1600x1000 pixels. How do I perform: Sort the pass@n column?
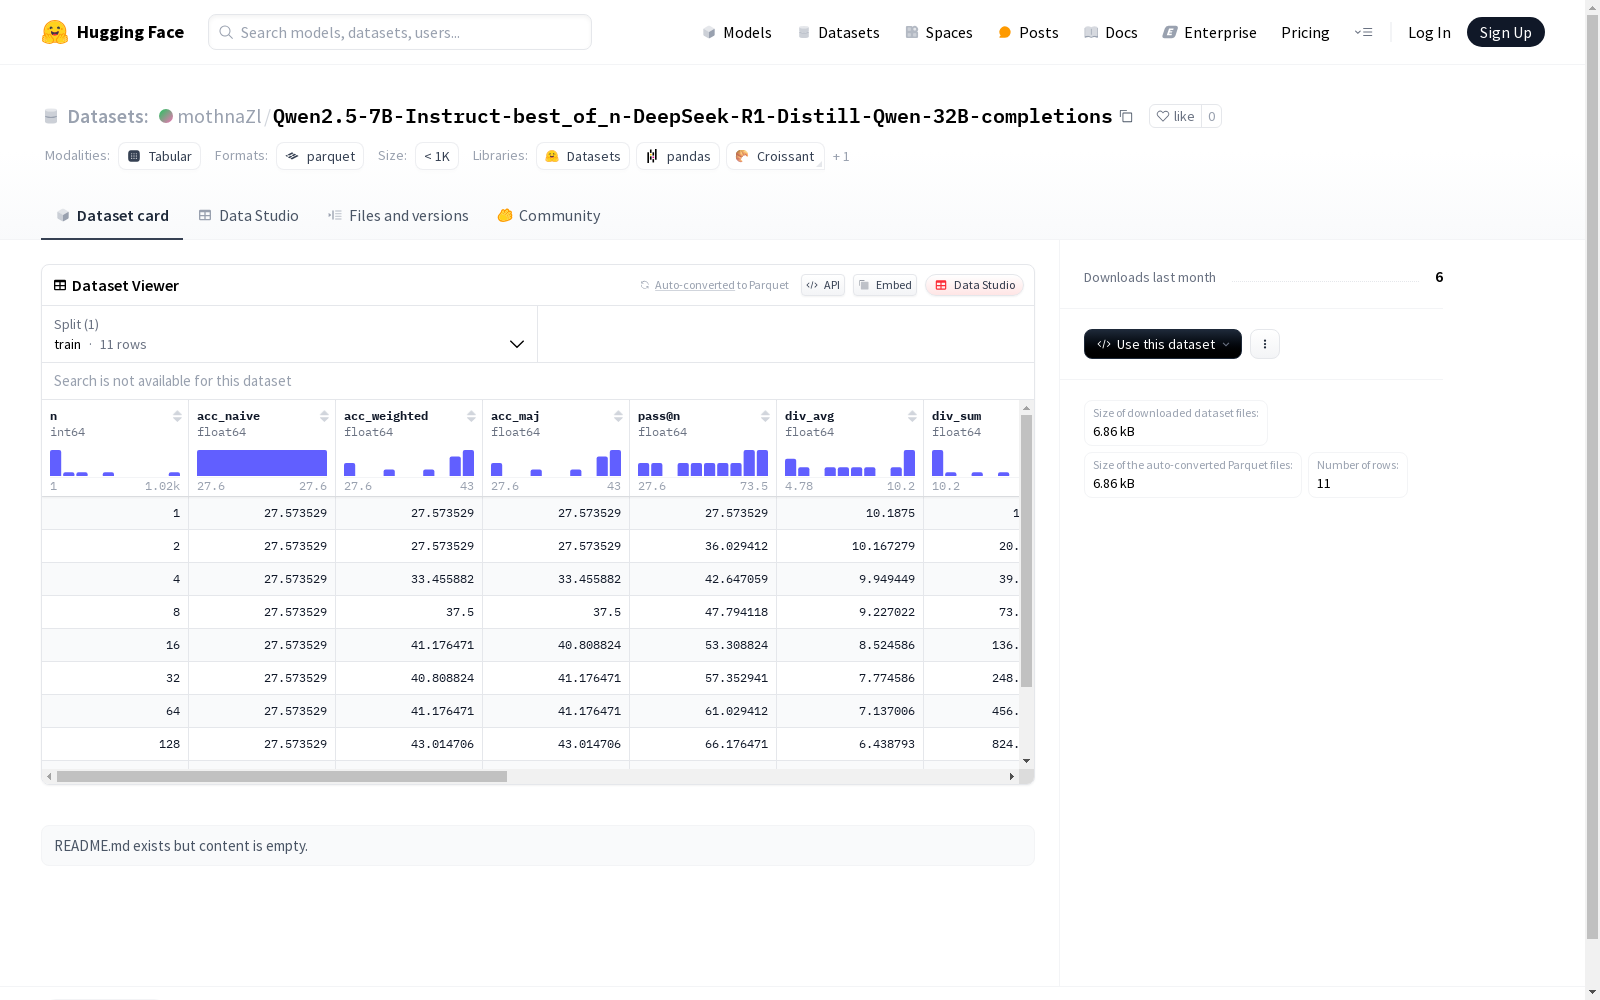[x=765, y=416]
